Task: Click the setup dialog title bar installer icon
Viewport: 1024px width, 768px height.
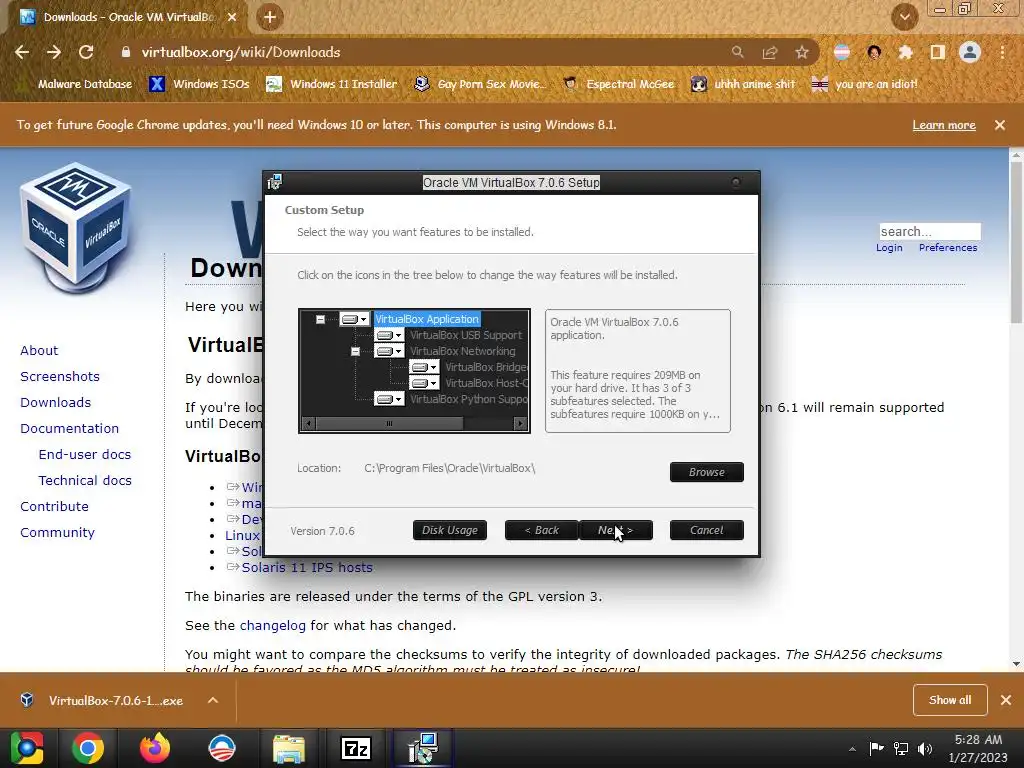Action: 274,182
